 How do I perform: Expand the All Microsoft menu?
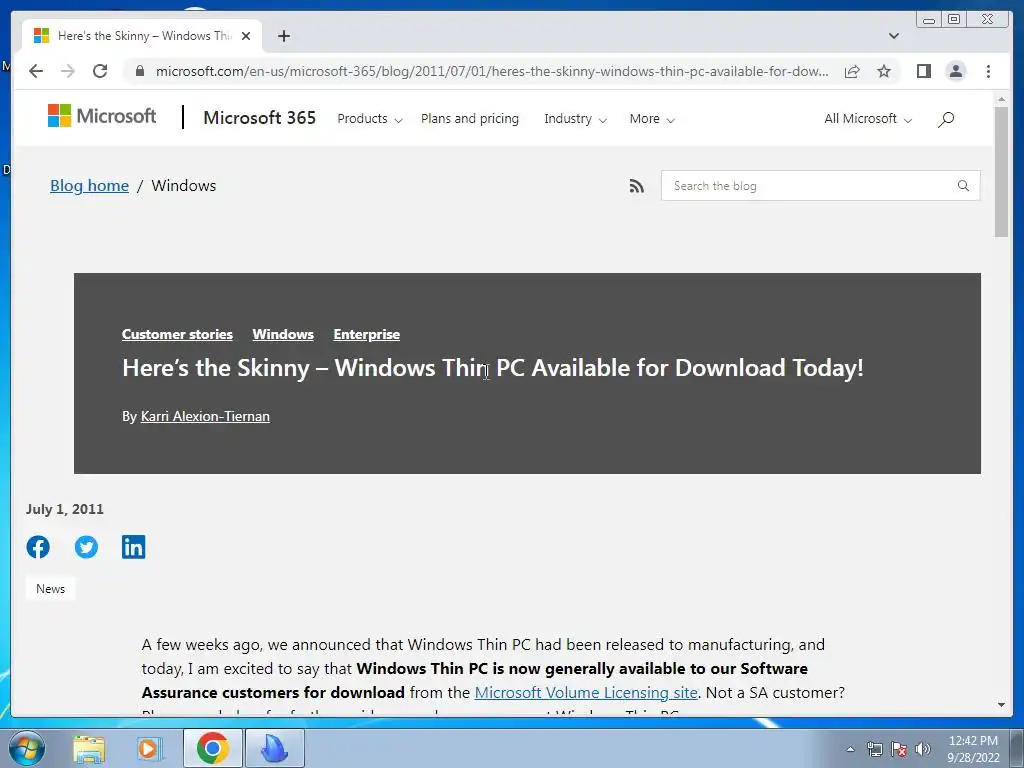(x=868, y=119)
